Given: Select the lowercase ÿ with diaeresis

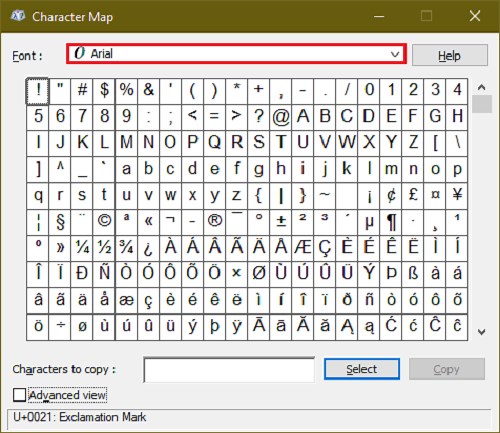Looking at the screenshot, I should point(236,327).
